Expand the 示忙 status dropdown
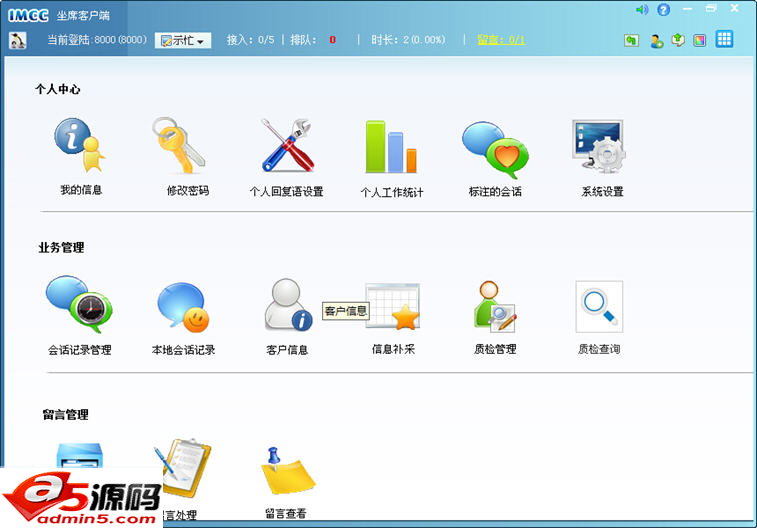 [183, 41]
